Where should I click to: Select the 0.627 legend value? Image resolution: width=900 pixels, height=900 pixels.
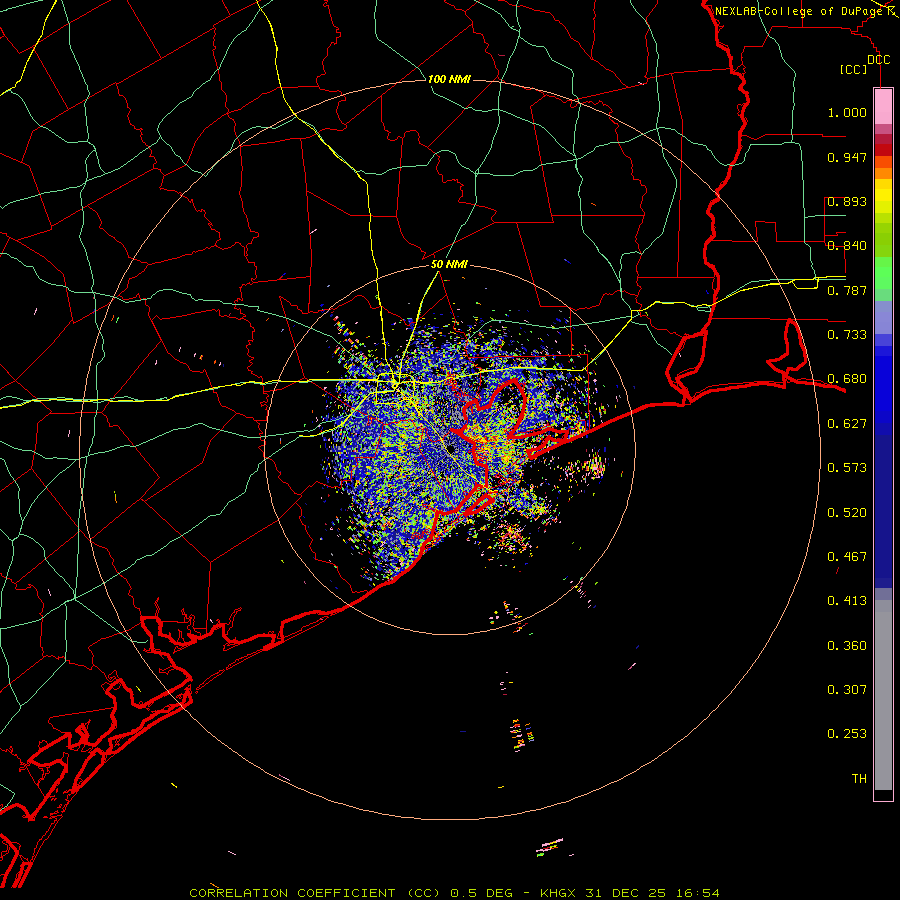847,424
